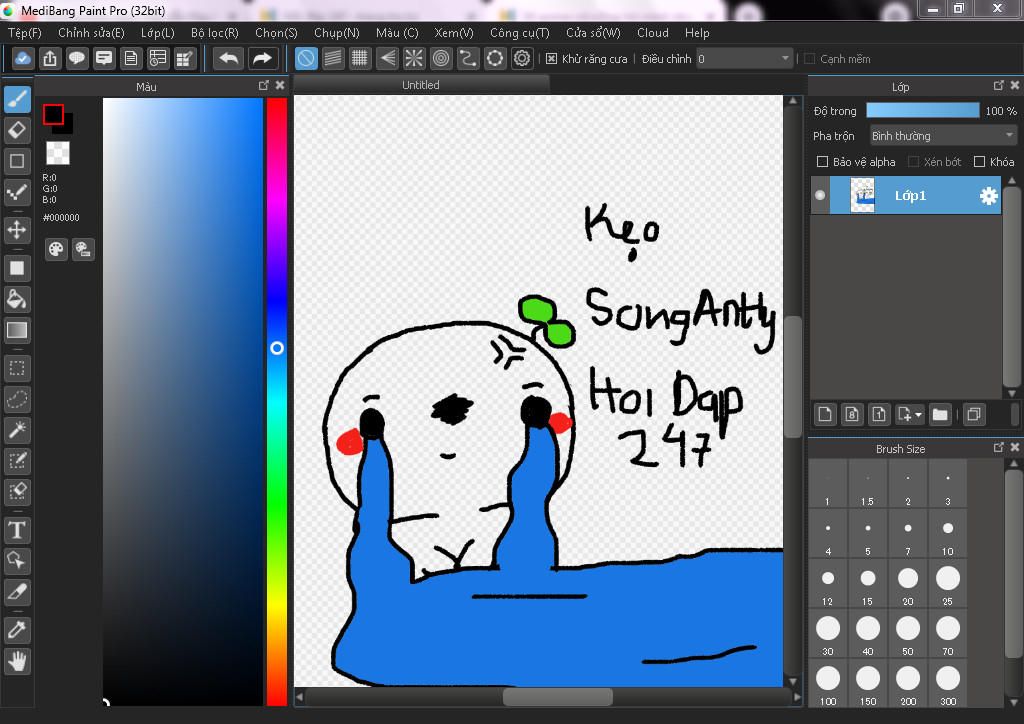Select the Gradient tool

click(x=17, y=330)
